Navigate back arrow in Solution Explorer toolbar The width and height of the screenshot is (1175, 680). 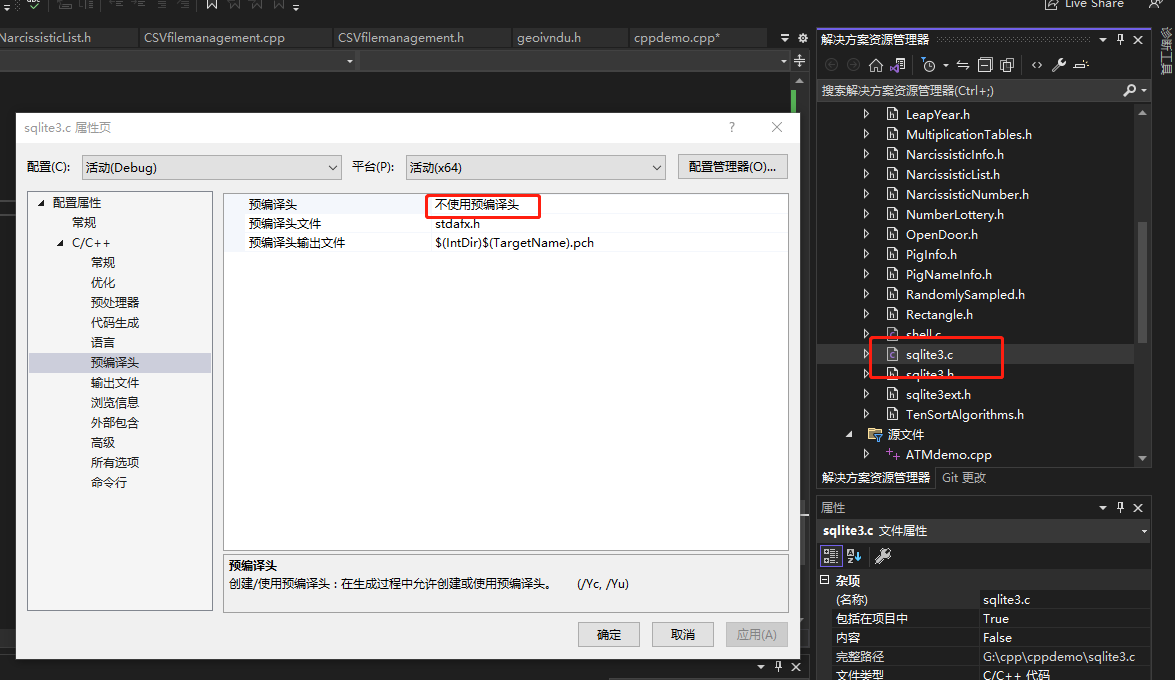point(832,65)
